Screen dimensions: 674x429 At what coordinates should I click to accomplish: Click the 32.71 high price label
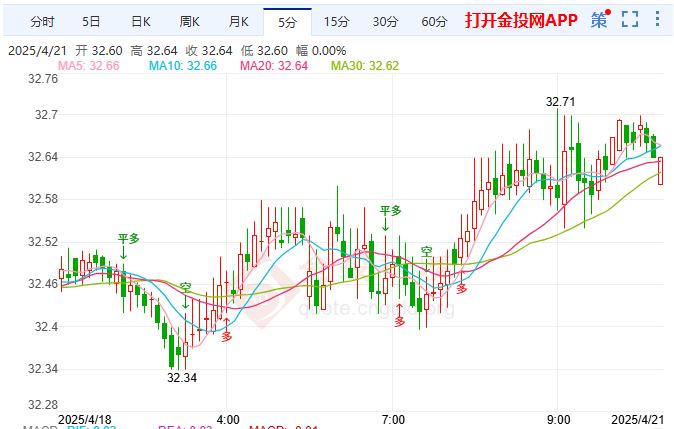click(560, 101)
